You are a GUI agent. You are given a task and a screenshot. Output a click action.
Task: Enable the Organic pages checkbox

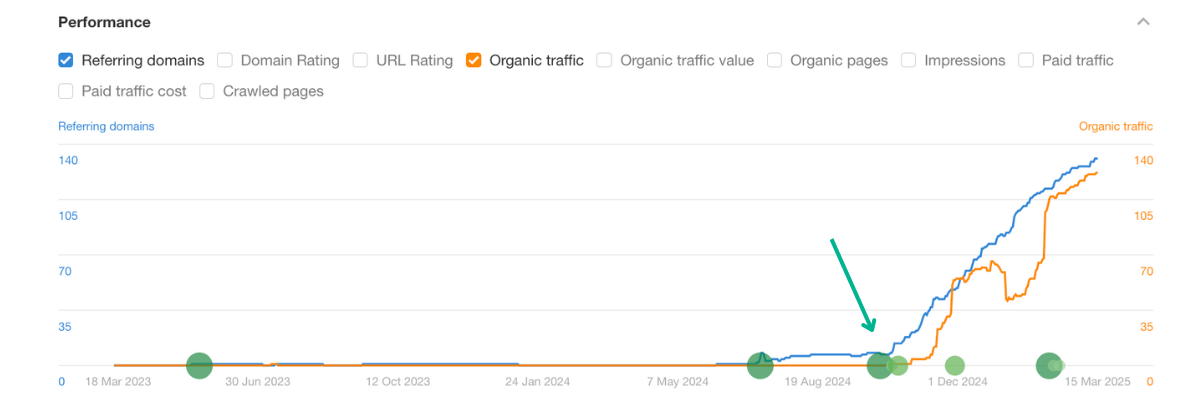(x=775, y=60)
